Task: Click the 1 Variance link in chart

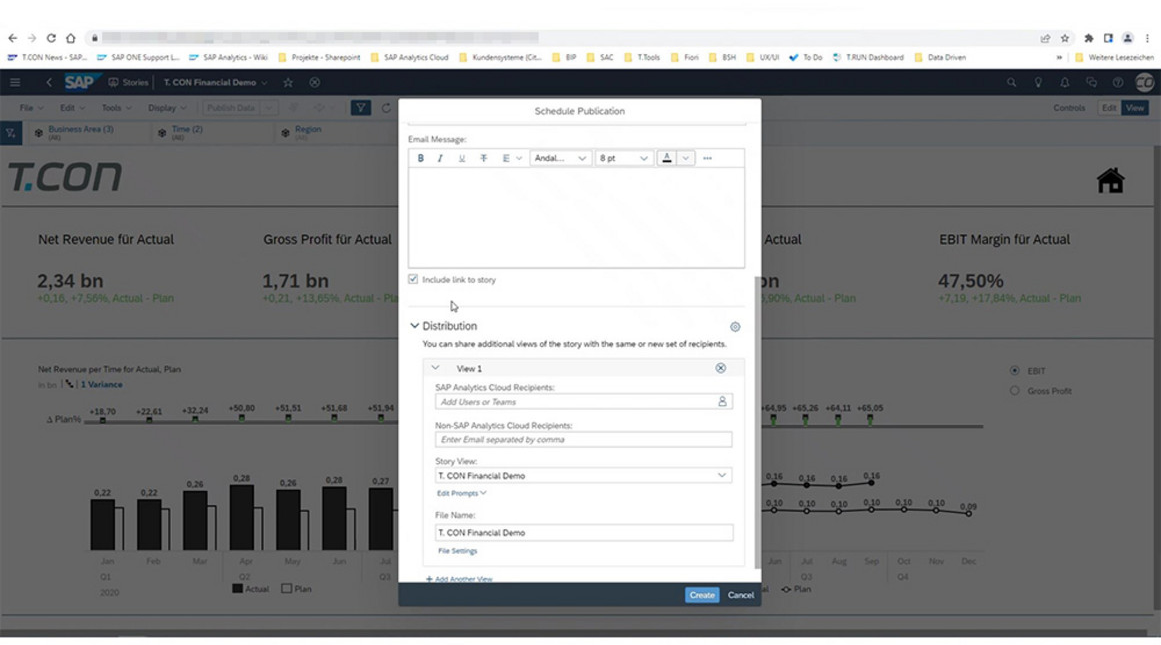Action: (x=101, y=384)
